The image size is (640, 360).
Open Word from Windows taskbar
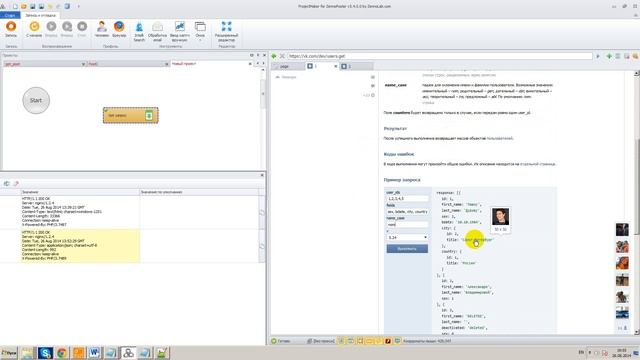(95, 353)
